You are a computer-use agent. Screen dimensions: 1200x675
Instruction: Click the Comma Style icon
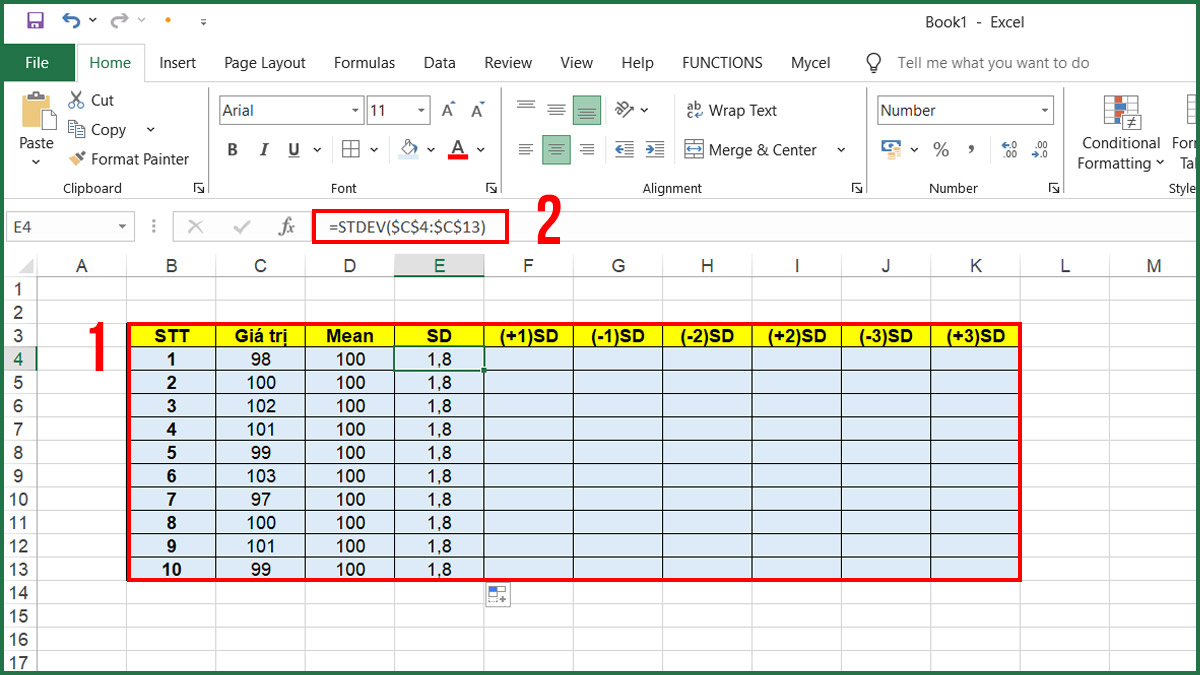tap(972, 149)
